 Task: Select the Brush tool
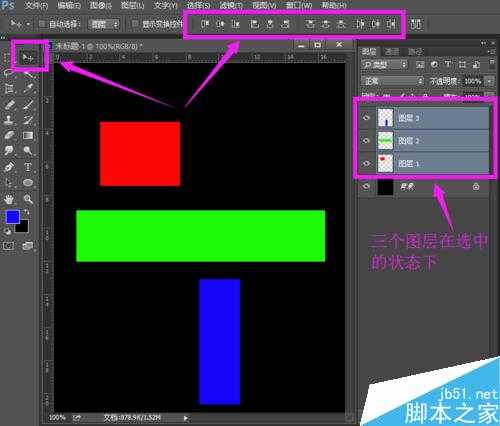pos(28,105)
